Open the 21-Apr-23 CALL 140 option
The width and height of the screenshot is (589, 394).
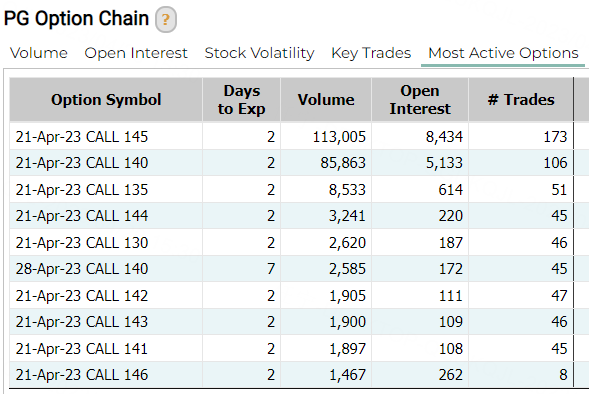click(82, 163)
